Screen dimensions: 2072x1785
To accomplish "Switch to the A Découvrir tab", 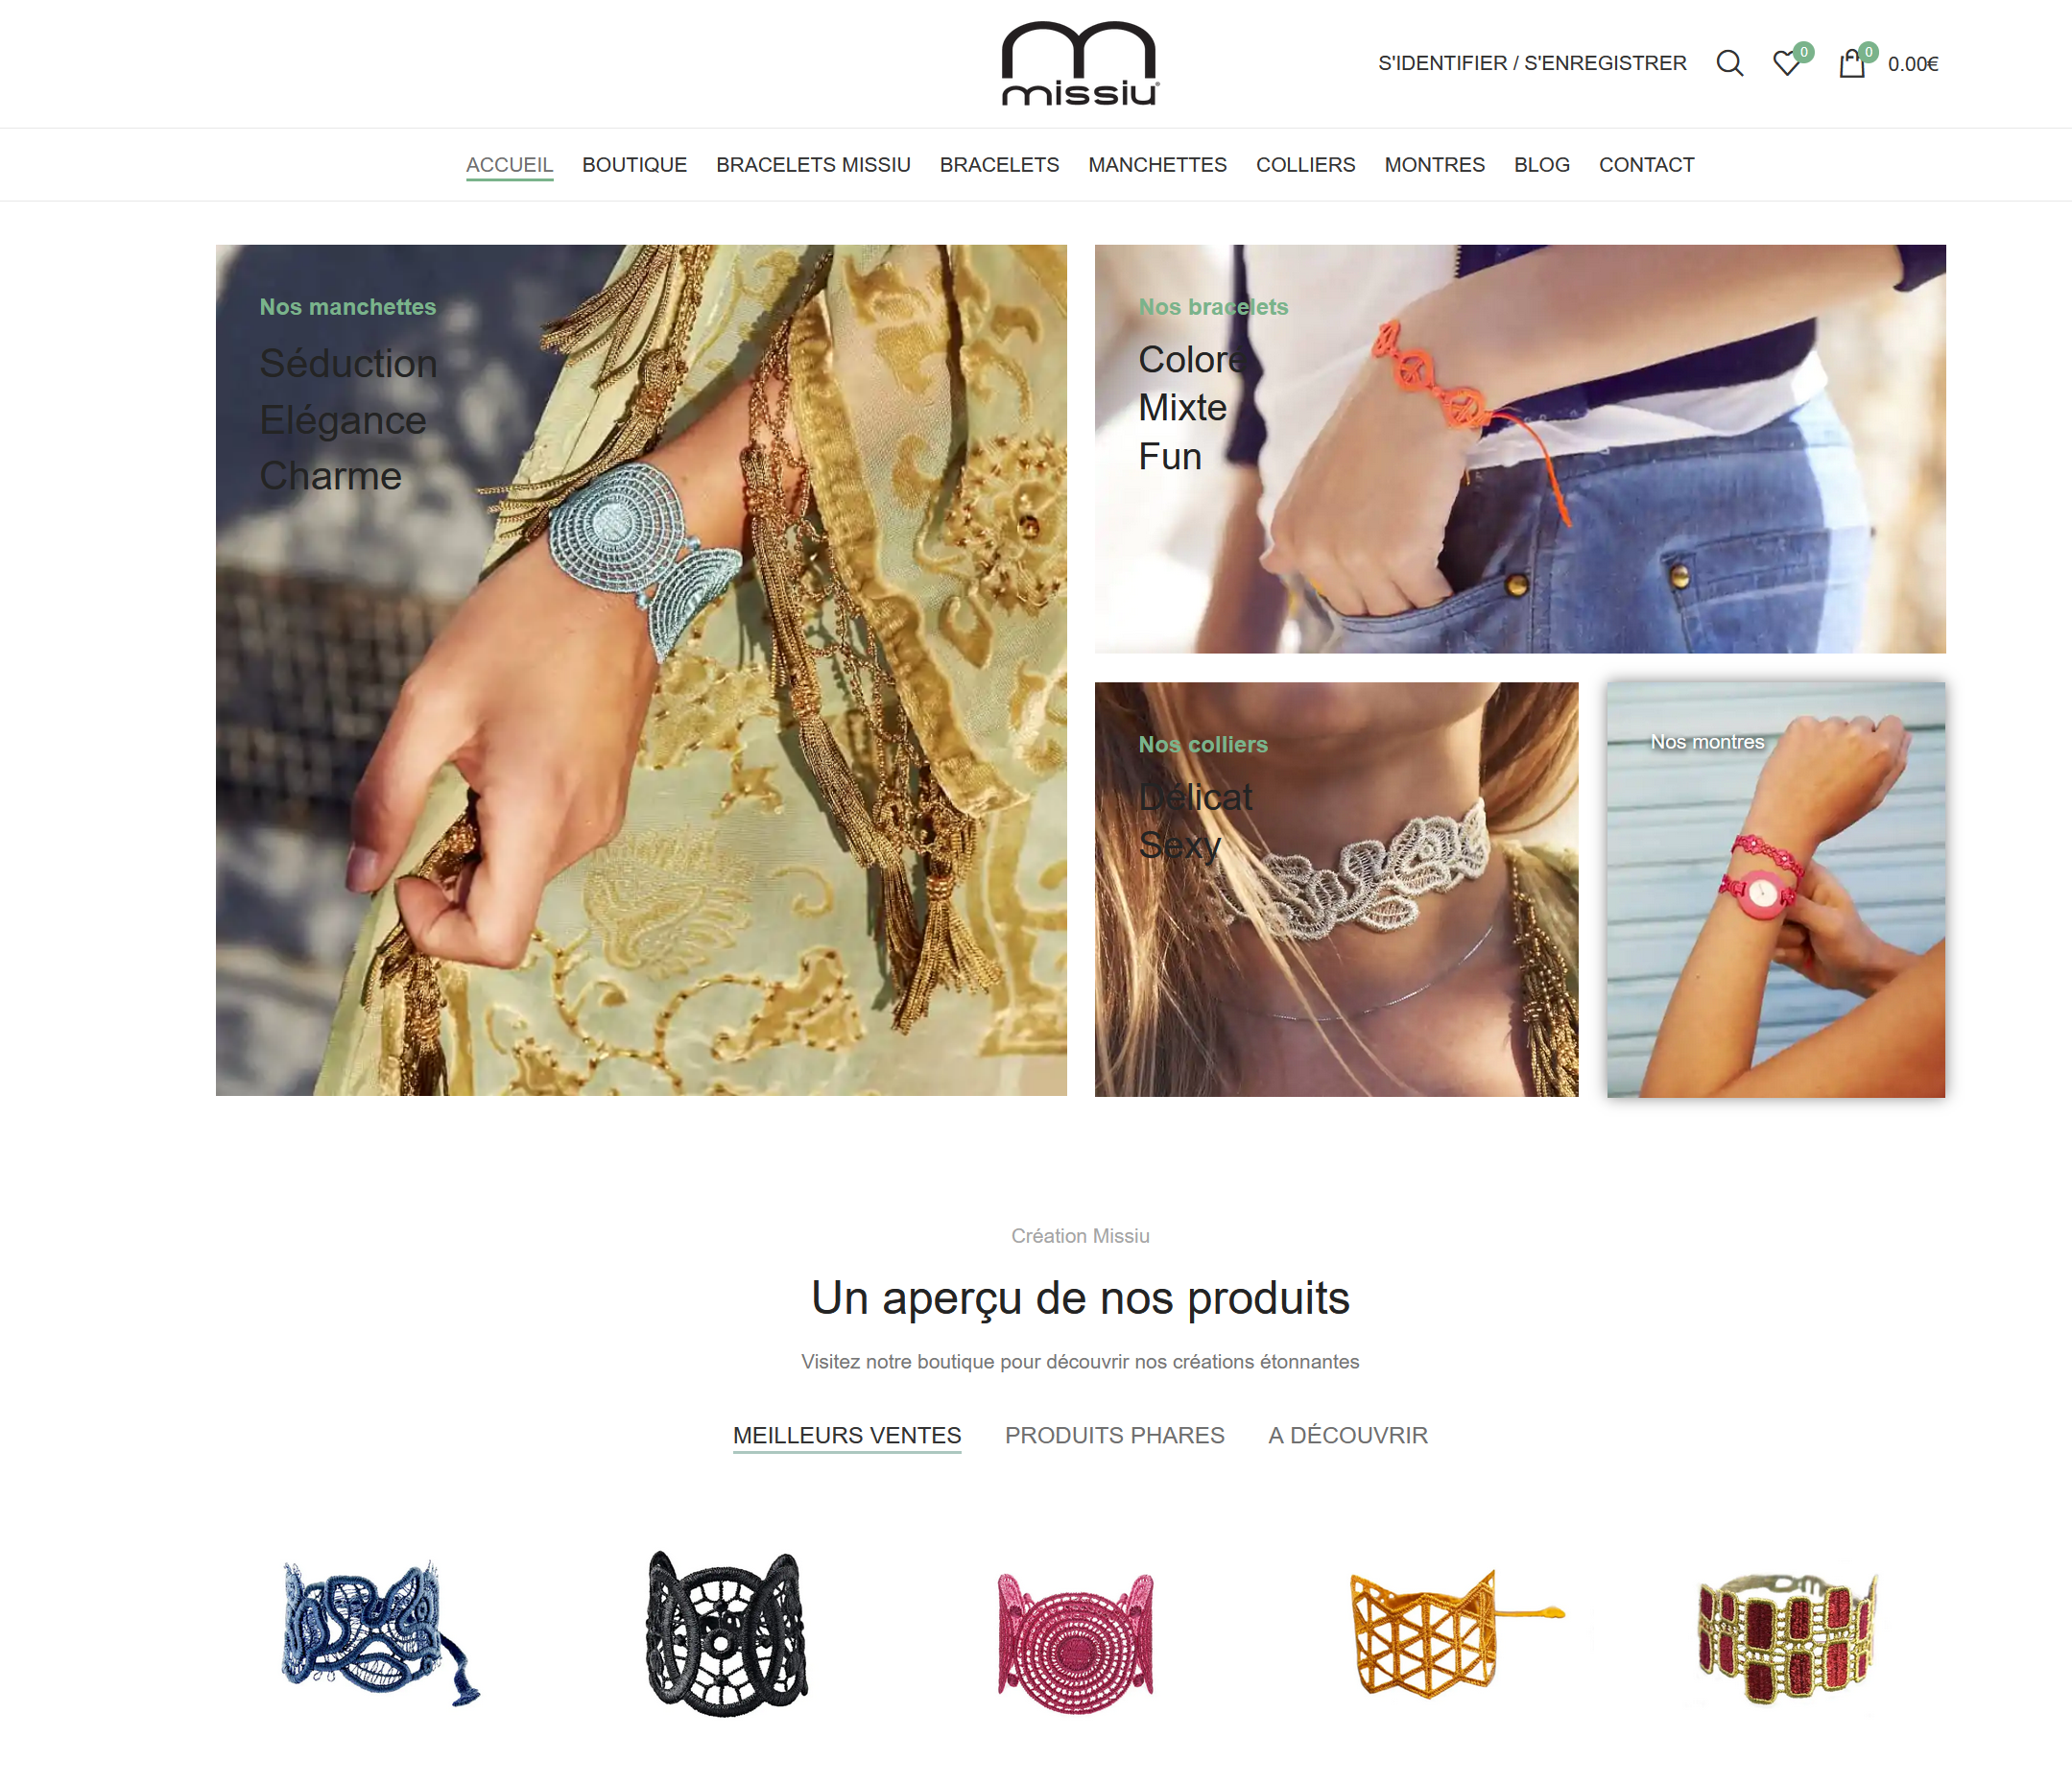I will pos(1347,1435).
